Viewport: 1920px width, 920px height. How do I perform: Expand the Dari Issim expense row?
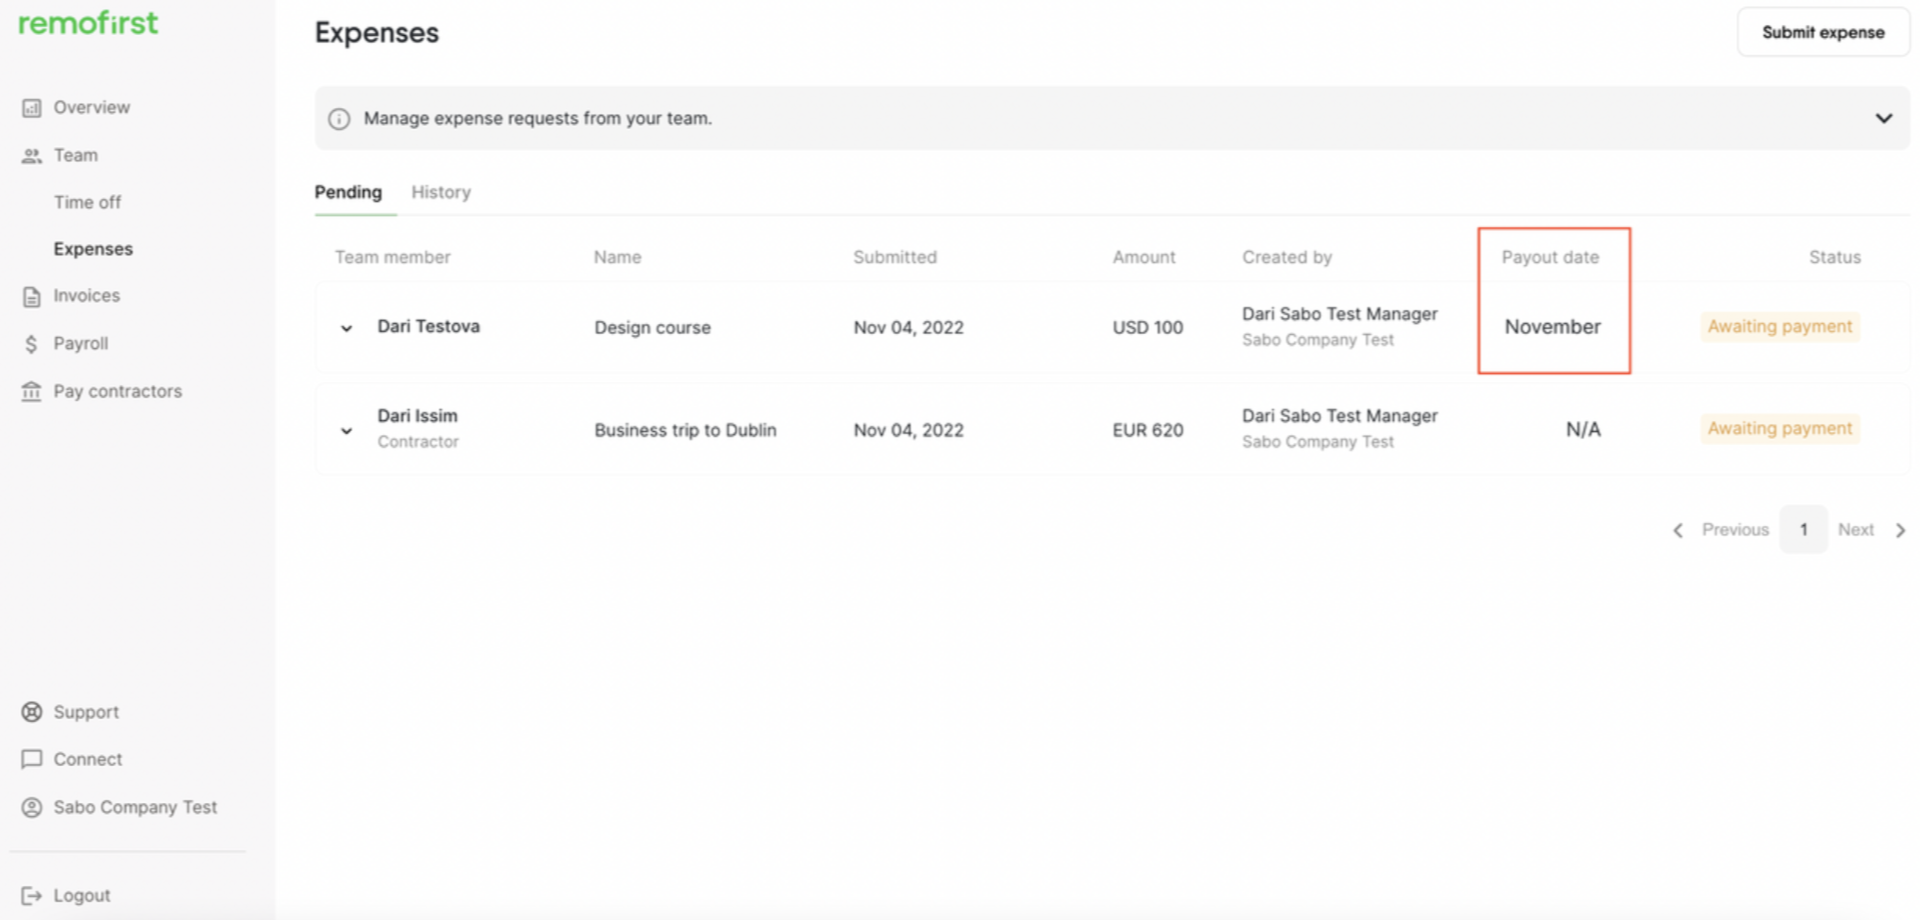pyautogui.click(x=346, y=431)
